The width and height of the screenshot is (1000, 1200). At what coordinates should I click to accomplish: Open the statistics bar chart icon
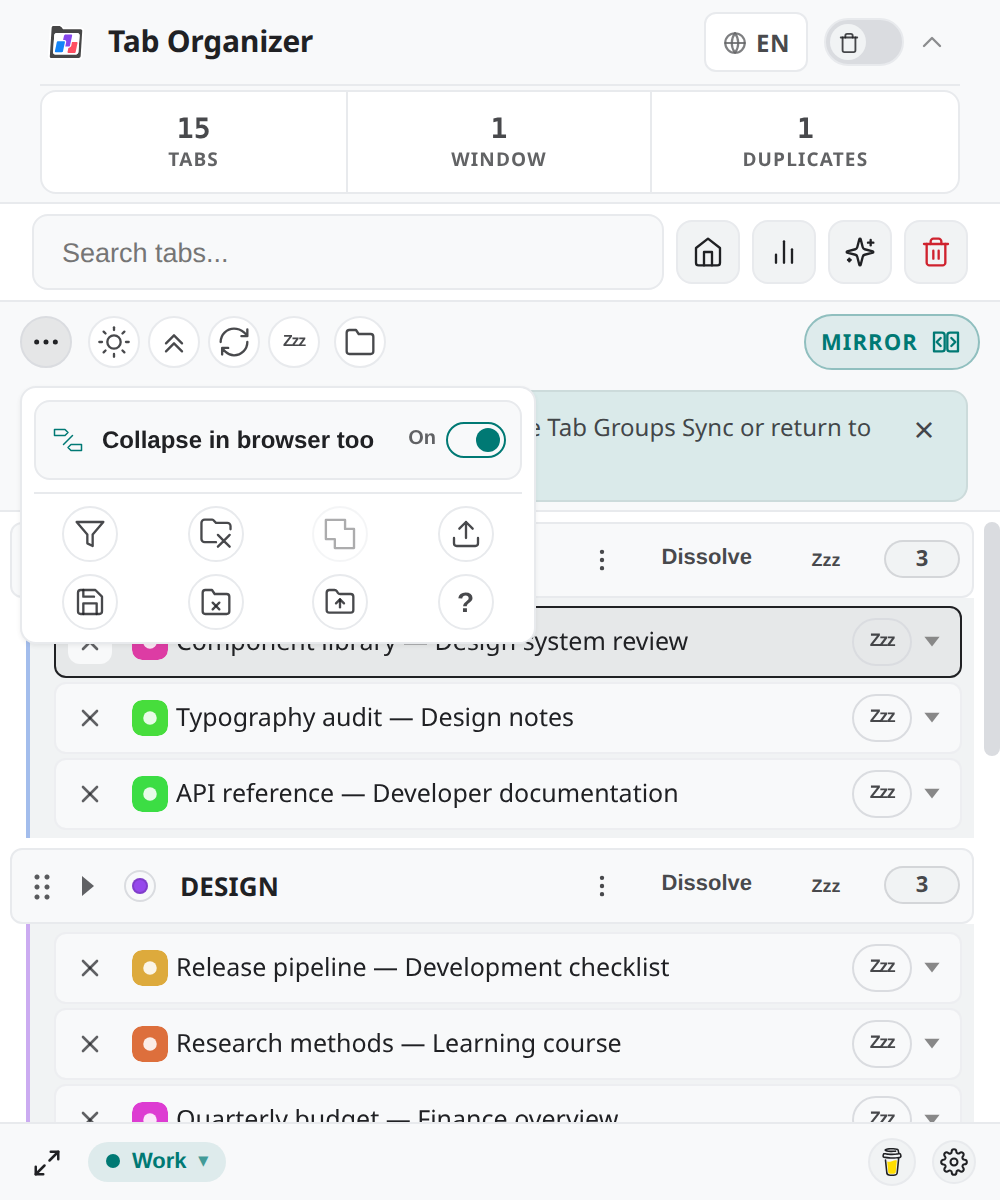(784, 252)
